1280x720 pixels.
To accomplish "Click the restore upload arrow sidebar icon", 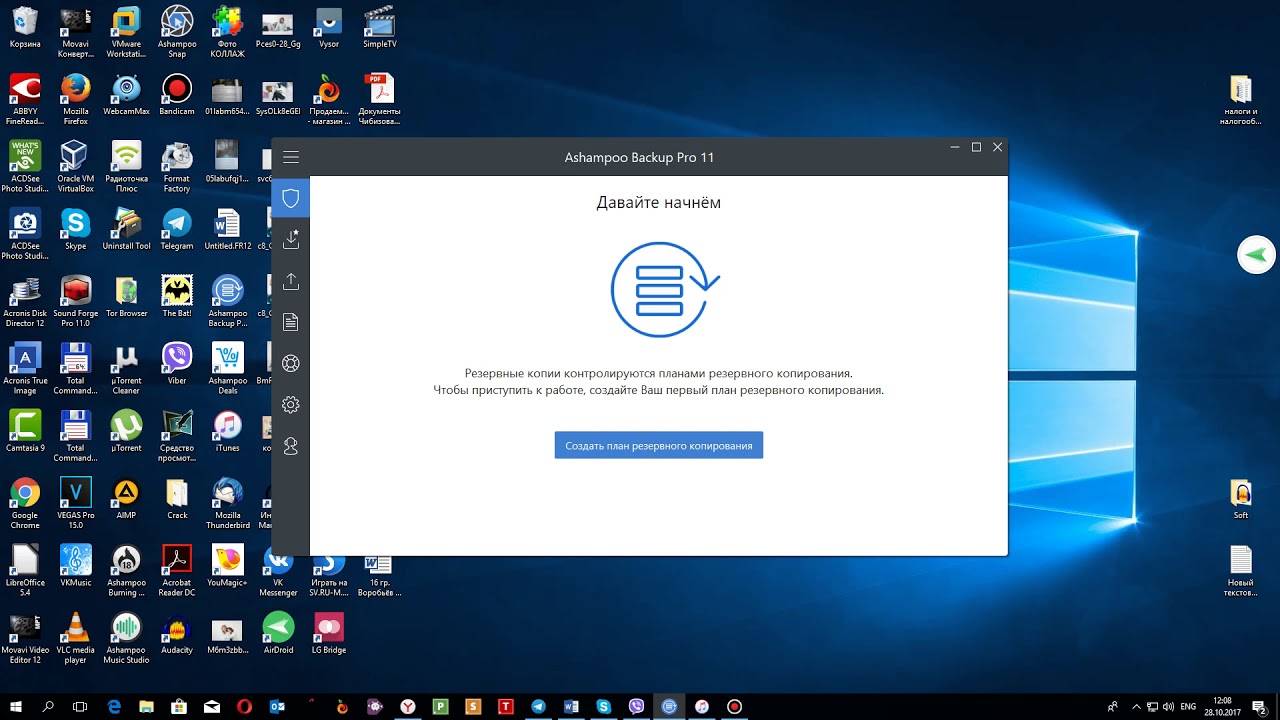I will pyautogui.click(x=291, y=281).
